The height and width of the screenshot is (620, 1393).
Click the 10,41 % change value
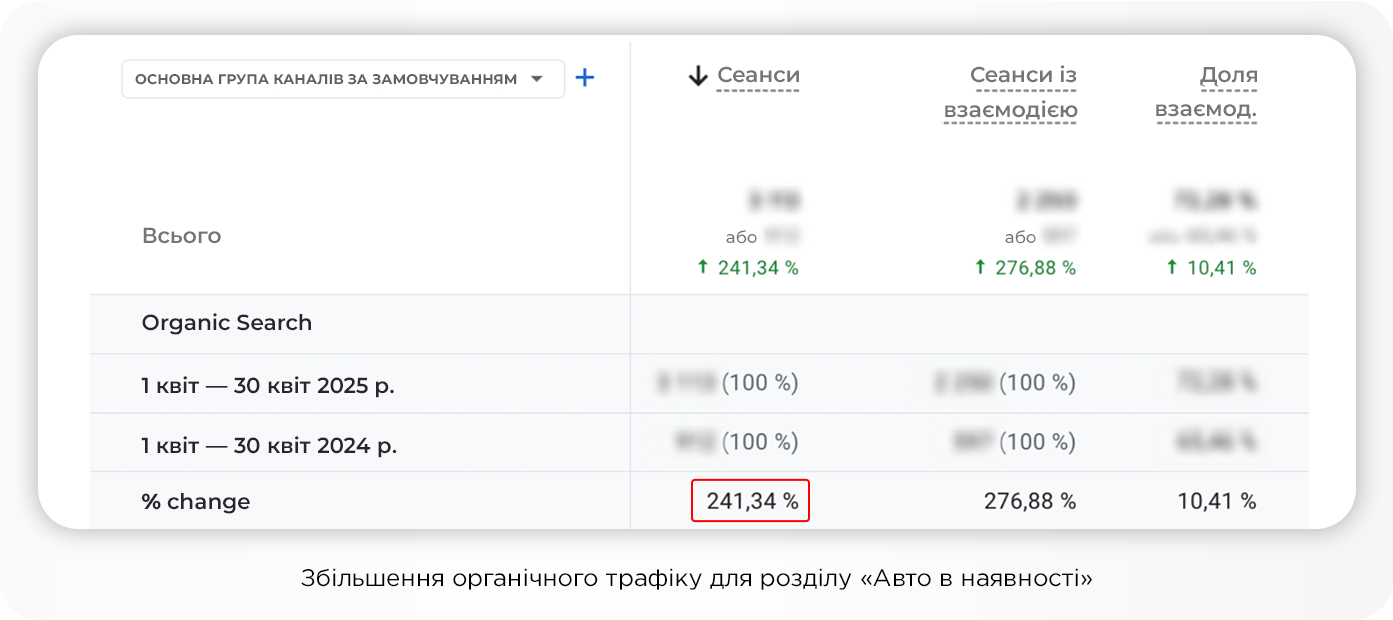(x=1217, y=501)
